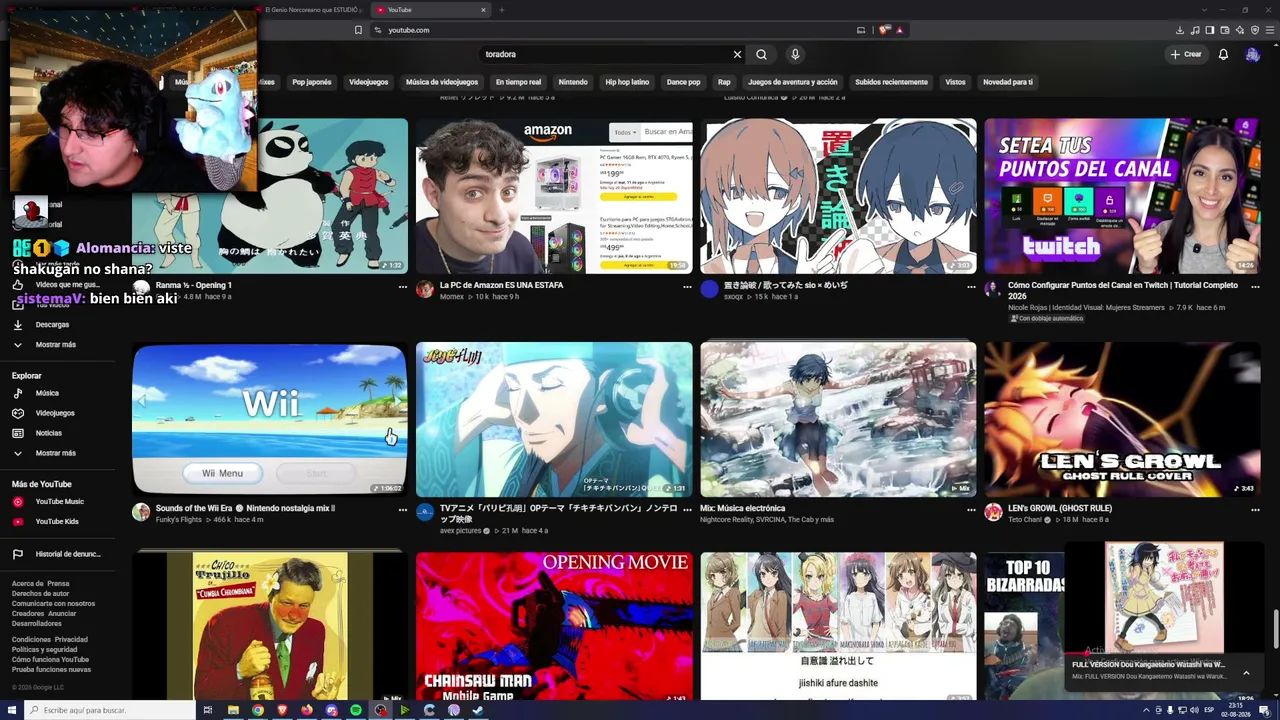
Task: Open options for Sounds of the Wii Era
Action: click(403, 509)
